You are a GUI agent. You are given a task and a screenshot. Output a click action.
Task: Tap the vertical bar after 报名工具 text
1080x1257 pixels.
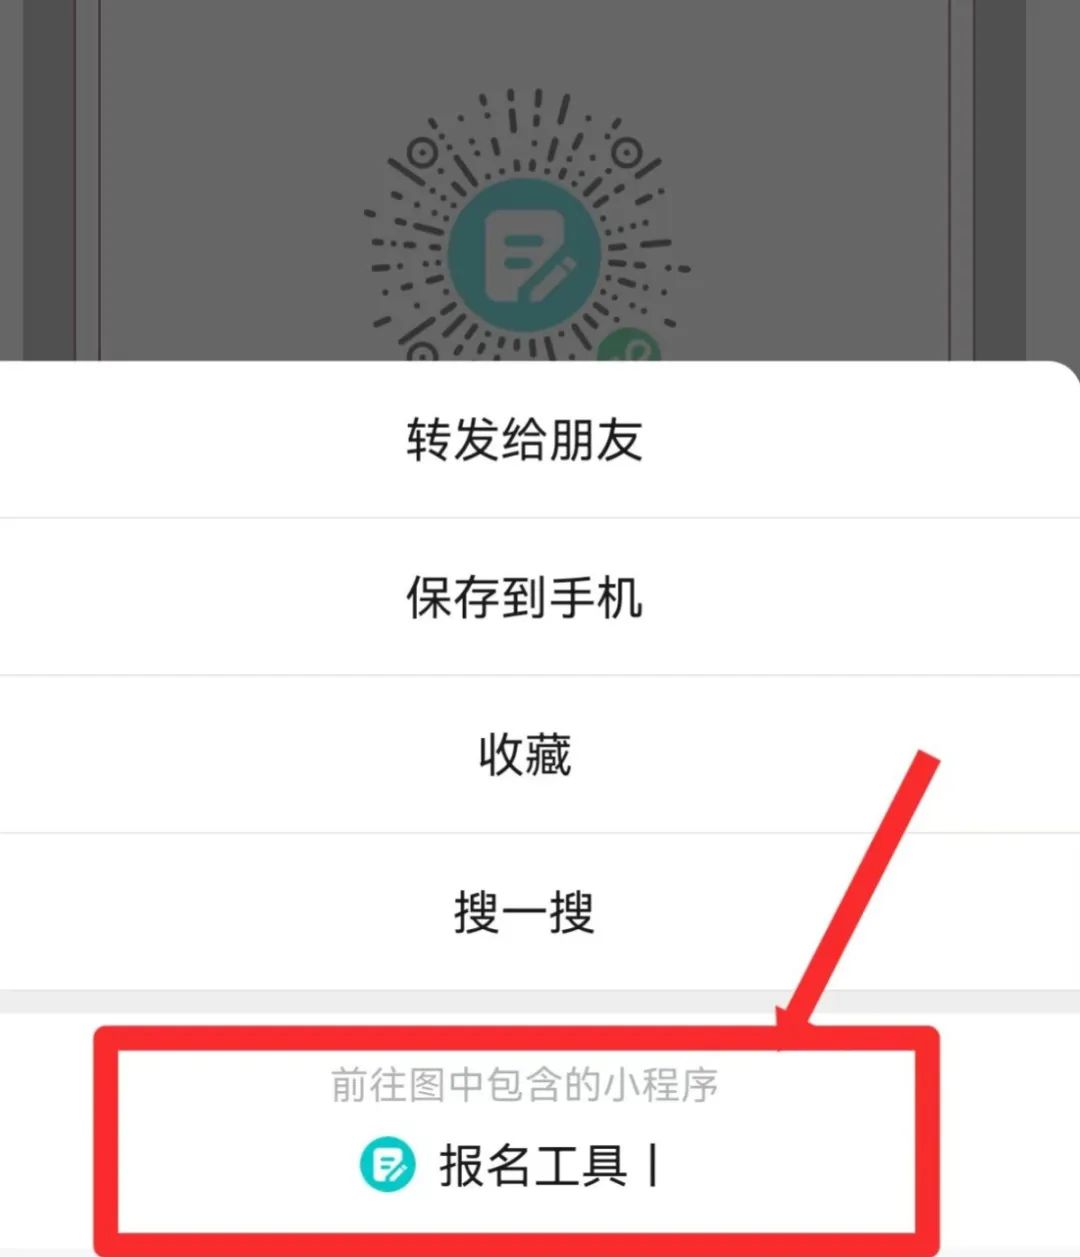click(653, 1165)
